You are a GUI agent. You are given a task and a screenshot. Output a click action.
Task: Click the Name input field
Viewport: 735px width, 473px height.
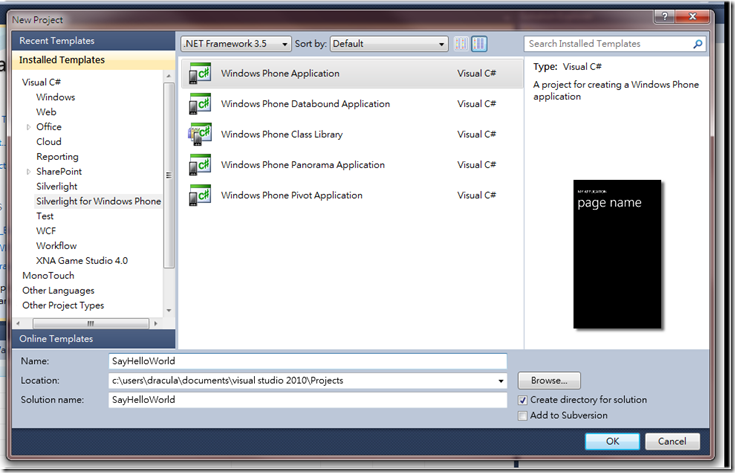point(308,361)
